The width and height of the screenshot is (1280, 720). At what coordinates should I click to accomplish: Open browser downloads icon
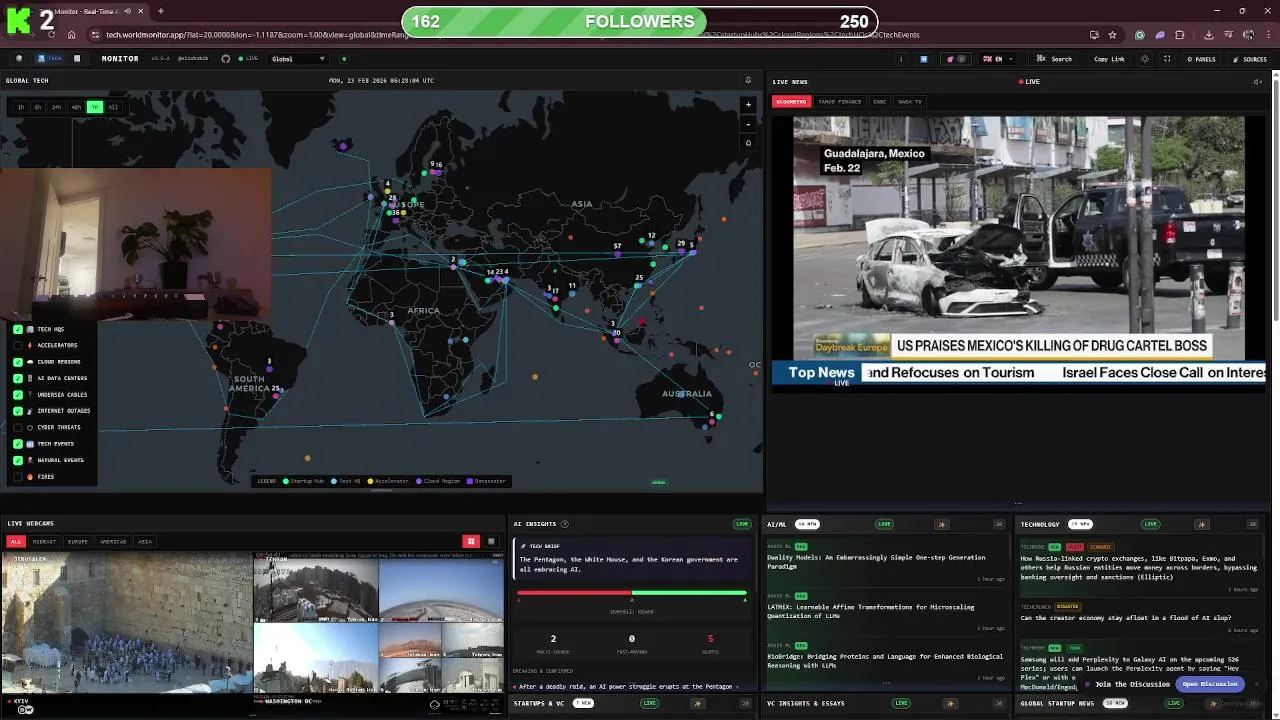(1208, 35)
